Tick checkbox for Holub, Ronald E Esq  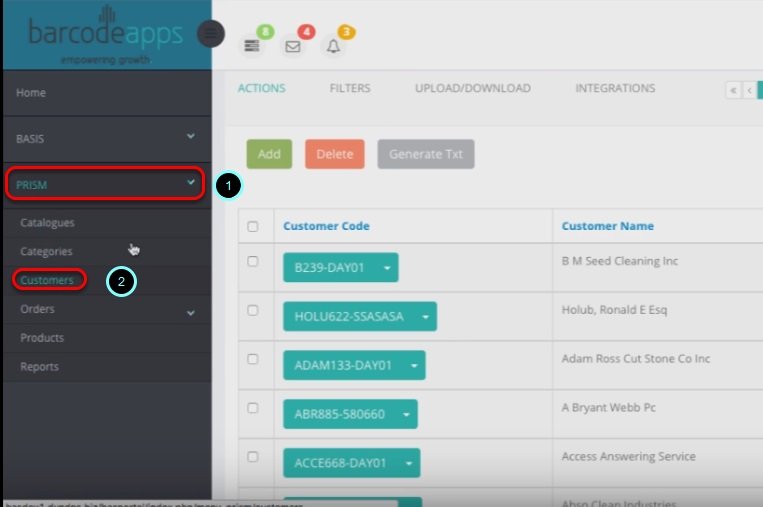253,310
